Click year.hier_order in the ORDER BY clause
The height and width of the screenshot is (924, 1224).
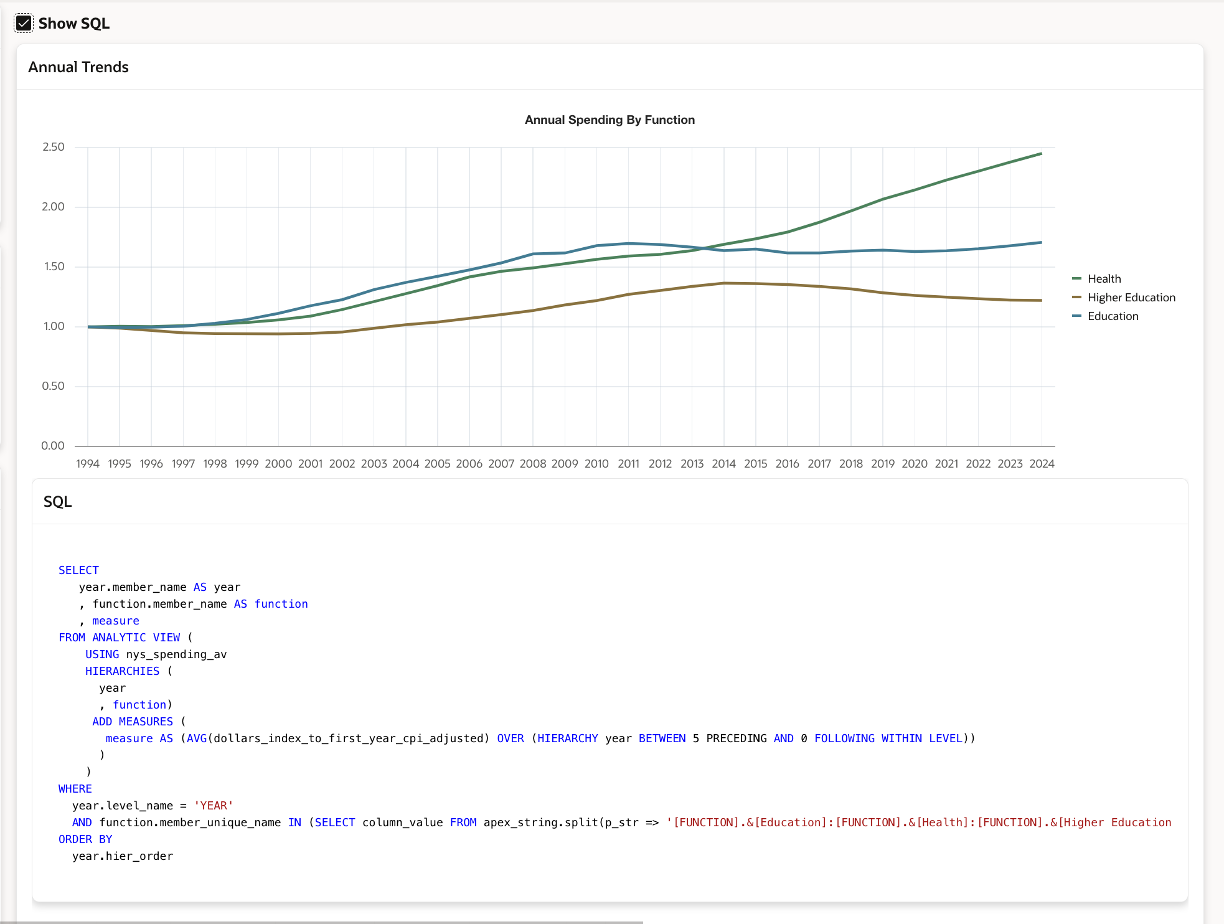coord(122,856)
